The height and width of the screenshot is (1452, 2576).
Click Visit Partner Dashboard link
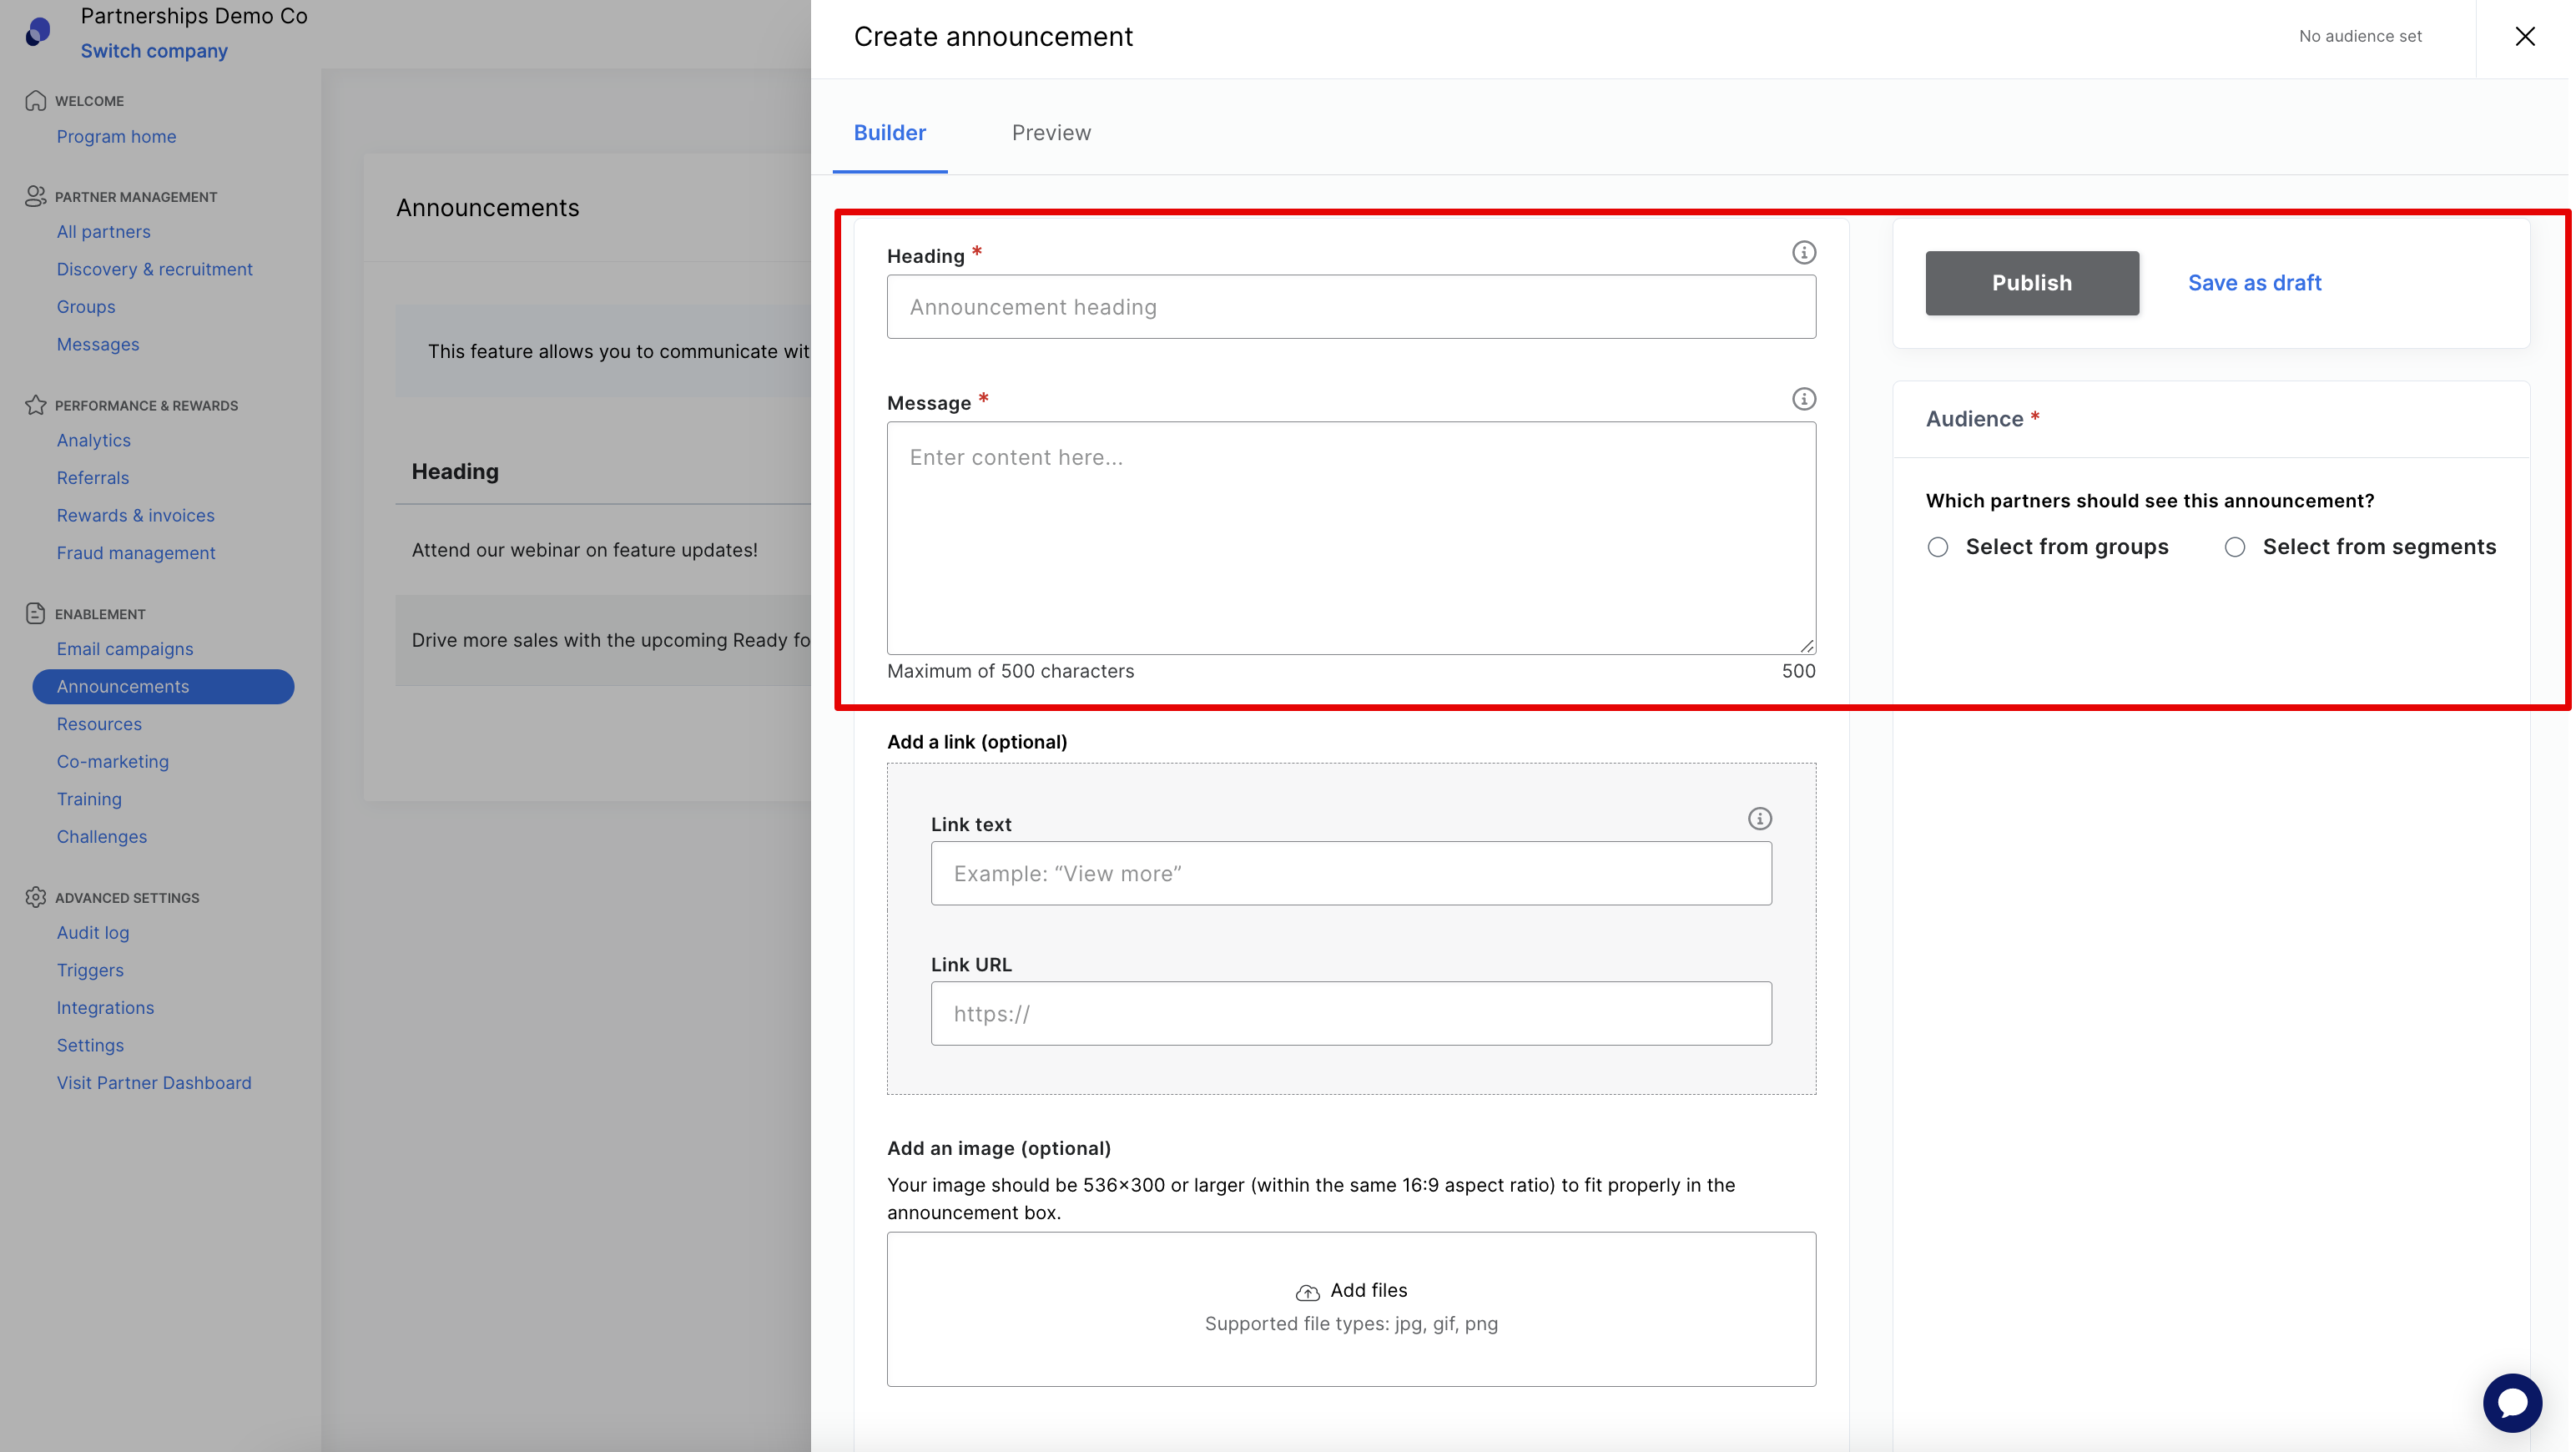pyautogui.click(x=154, y=1082)
